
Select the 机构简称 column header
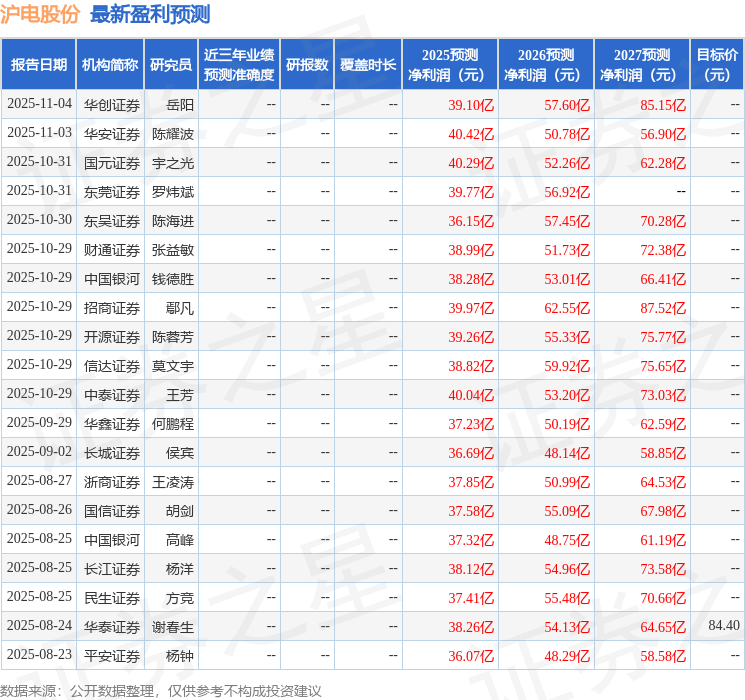click(110, 65)
